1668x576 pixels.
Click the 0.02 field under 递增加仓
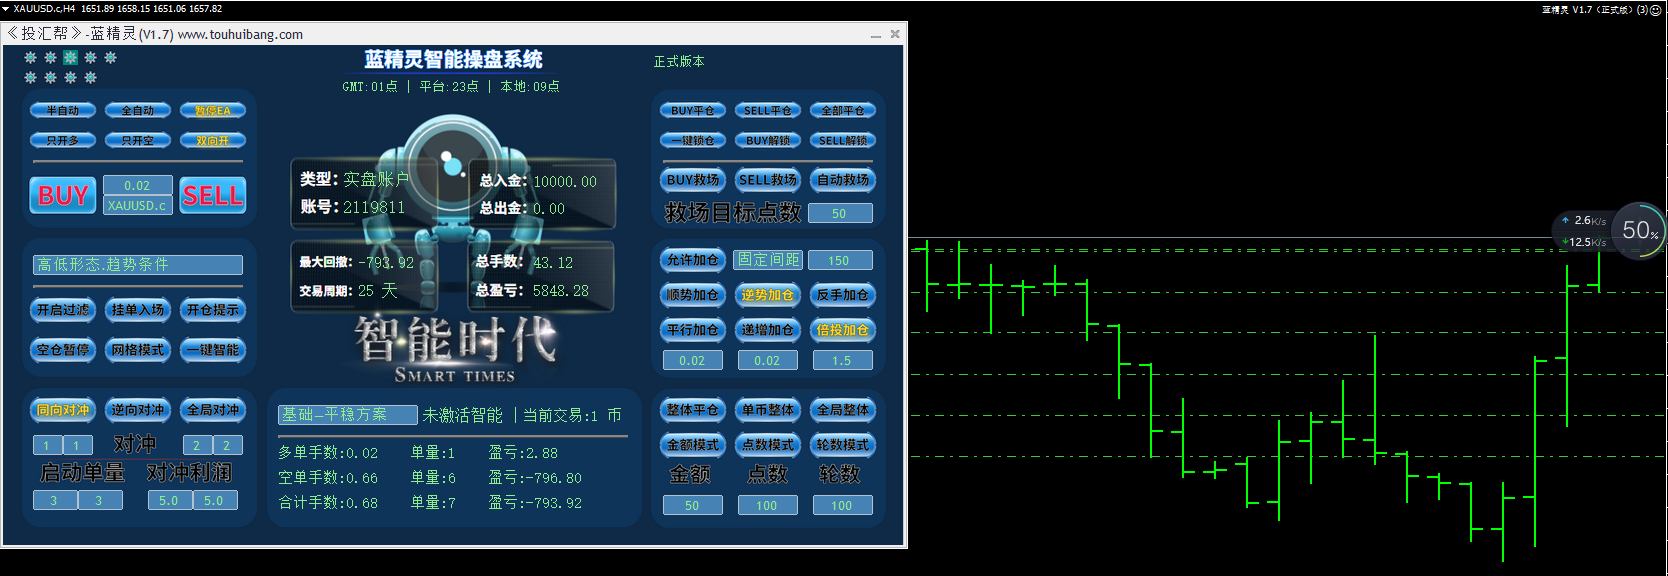tap(767, 360)
